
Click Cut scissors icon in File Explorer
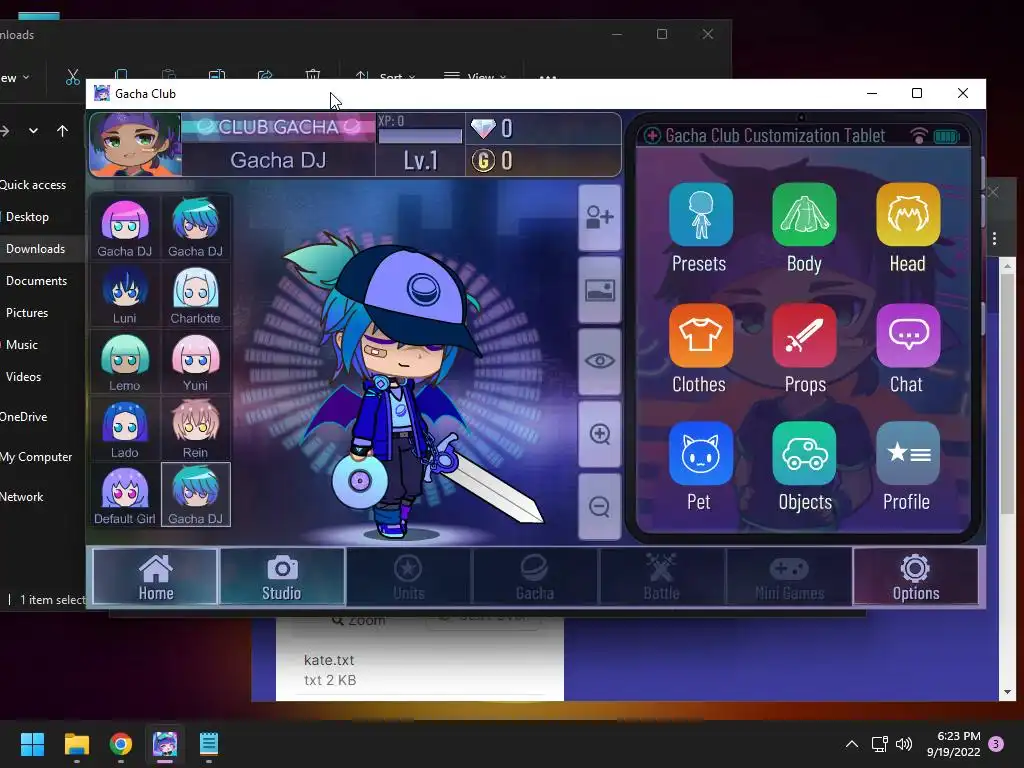point(72,77)
